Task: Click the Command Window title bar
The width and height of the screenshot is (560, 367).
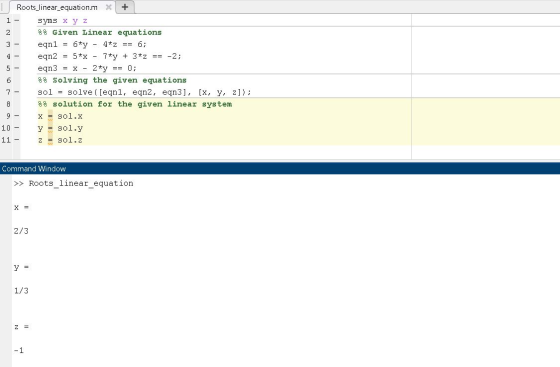Action: point(280,169)
